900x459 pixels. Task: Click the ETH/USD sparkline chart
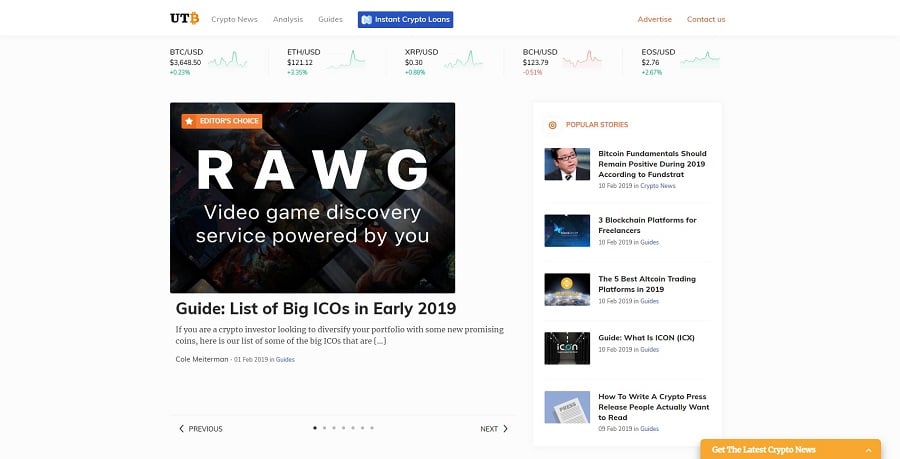point(346,61)
